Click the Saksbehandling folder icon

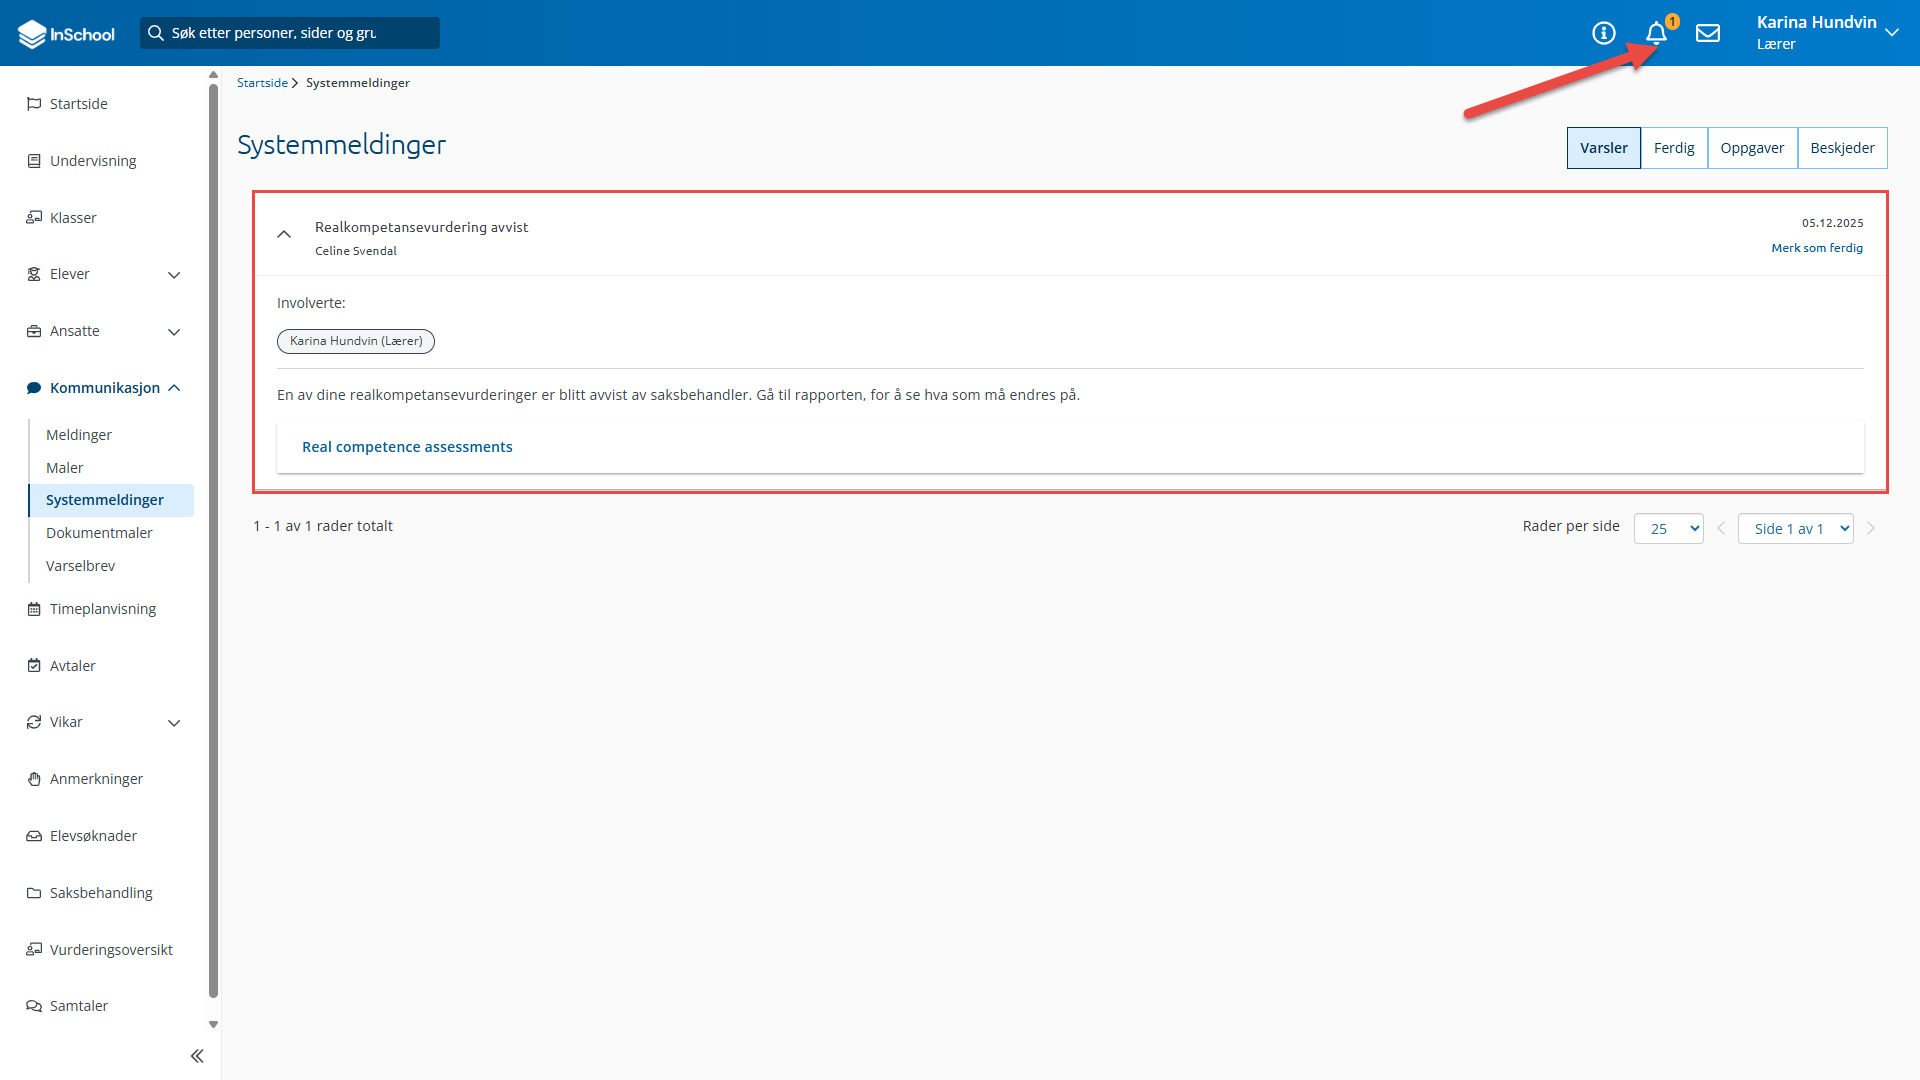34,893
